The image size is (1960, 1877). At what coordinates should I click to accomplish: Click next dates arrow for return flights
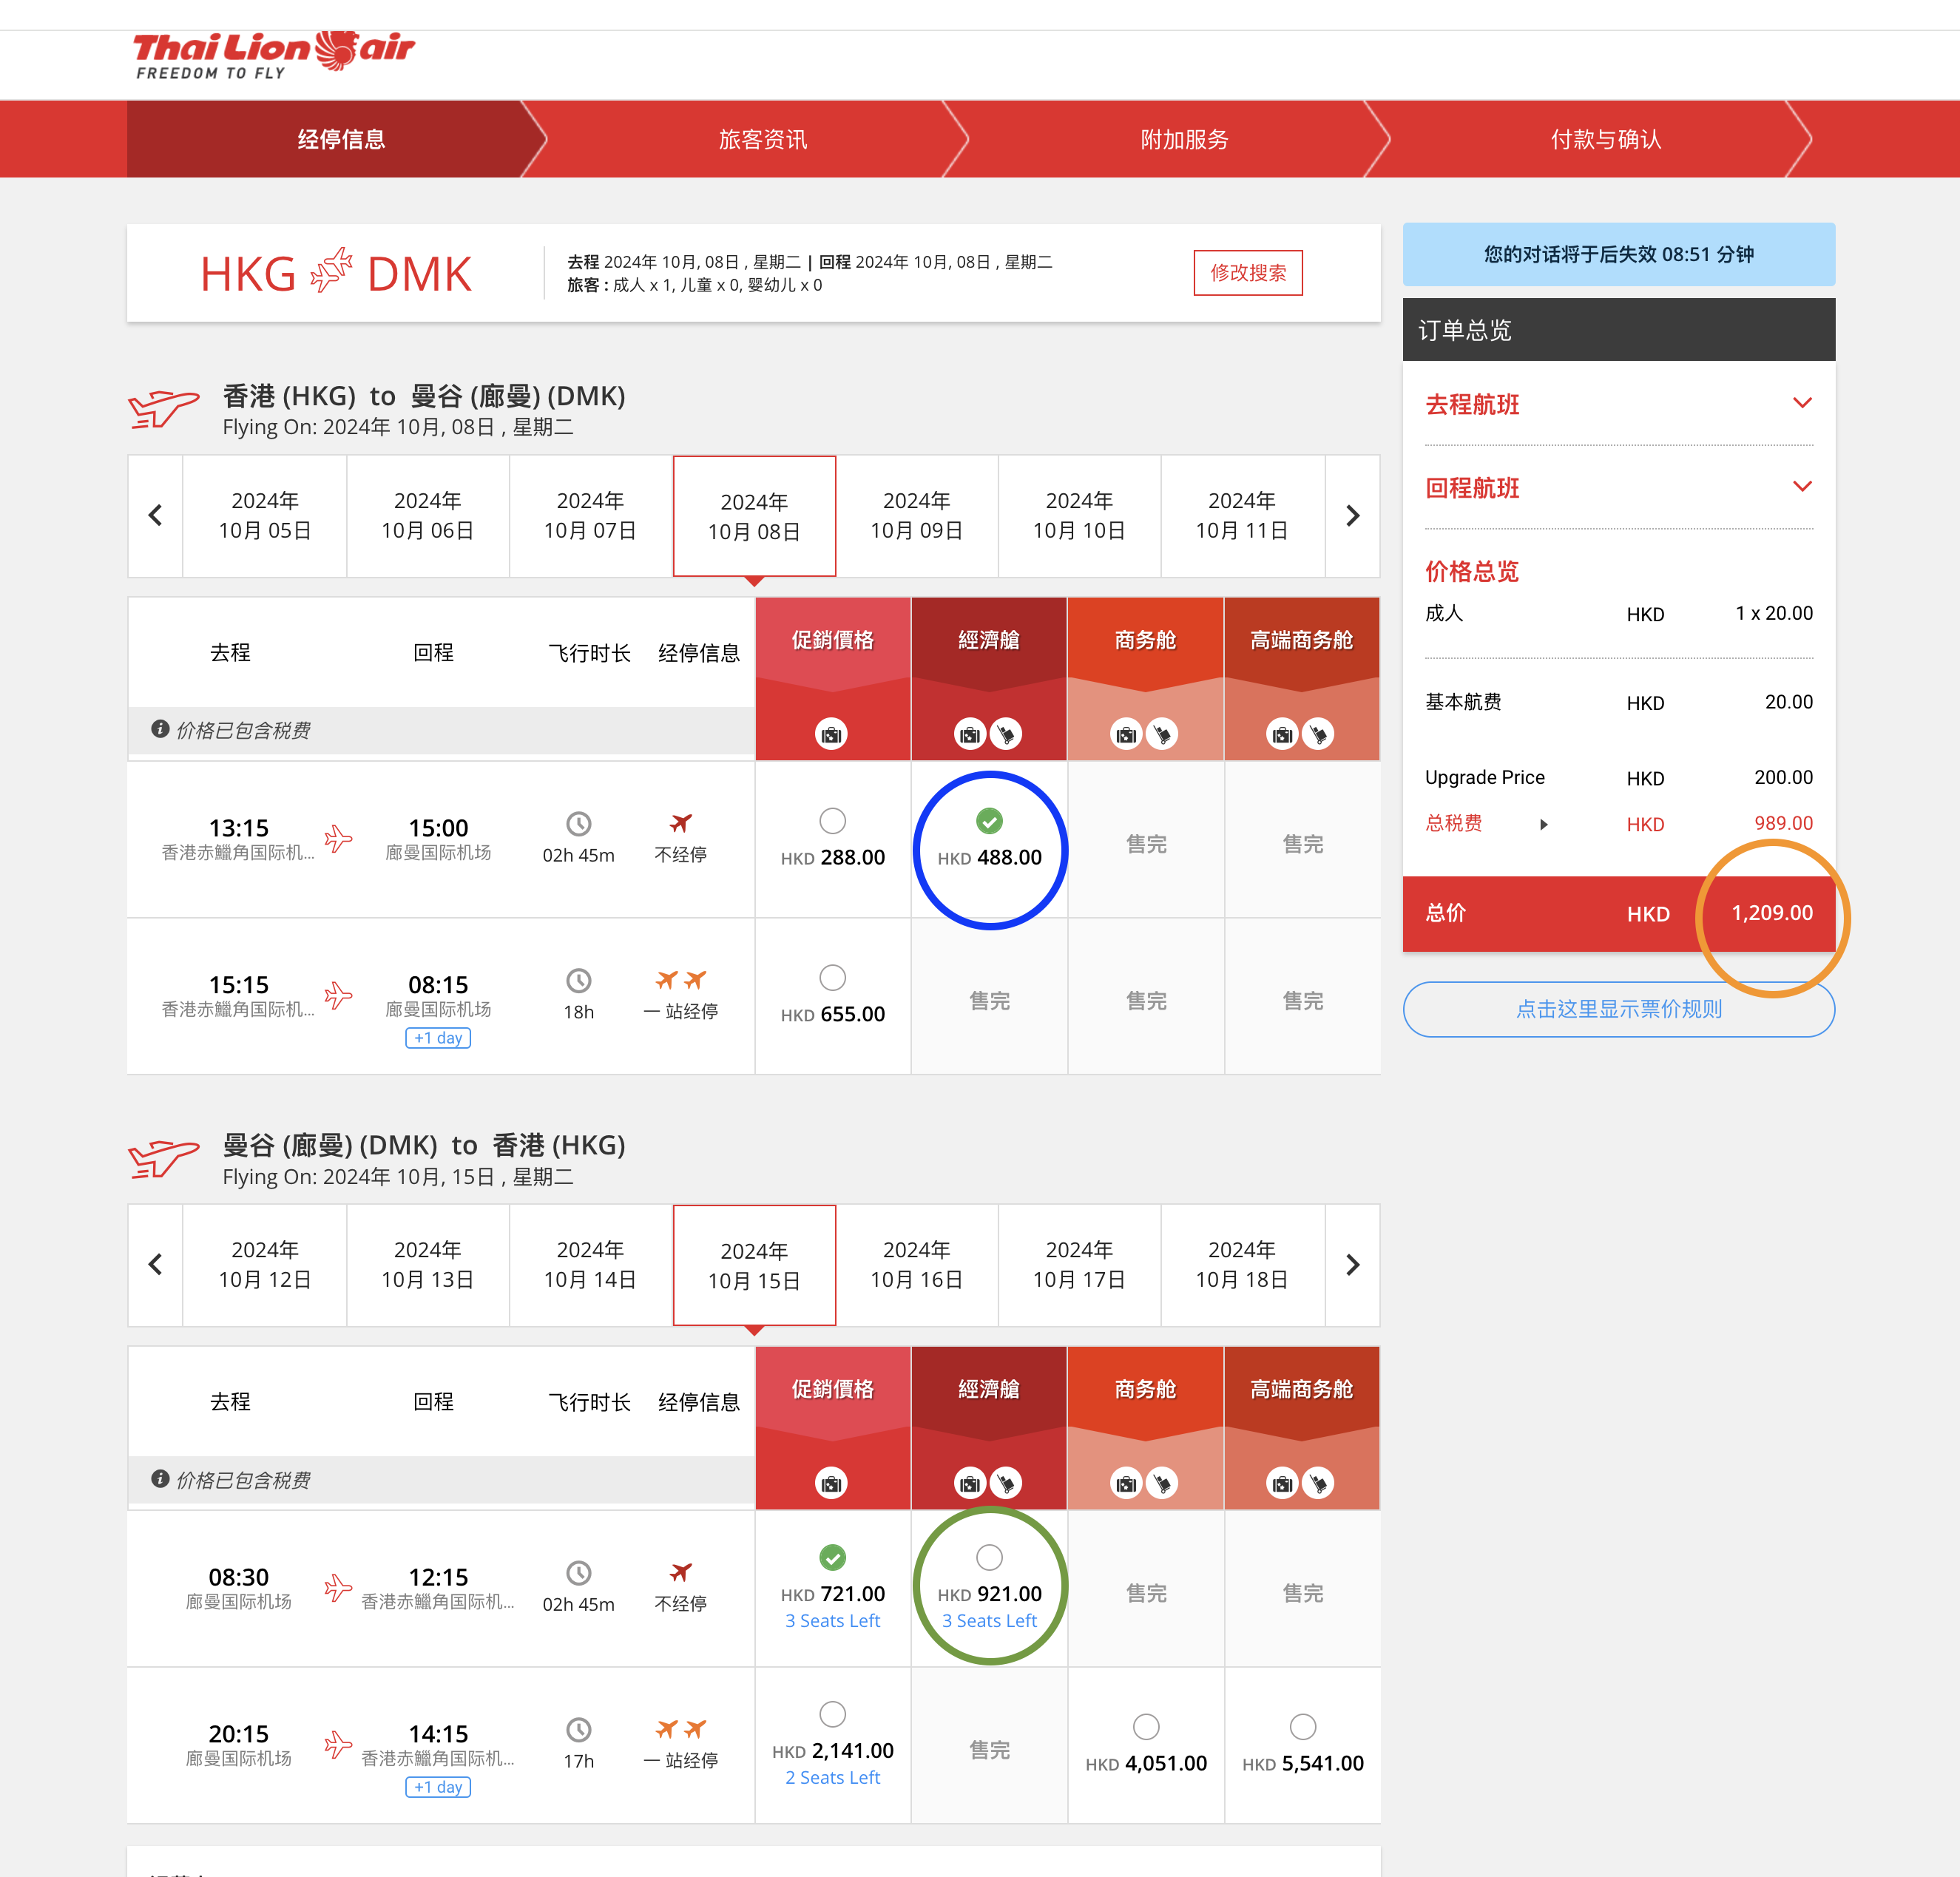(1352, 1265)
